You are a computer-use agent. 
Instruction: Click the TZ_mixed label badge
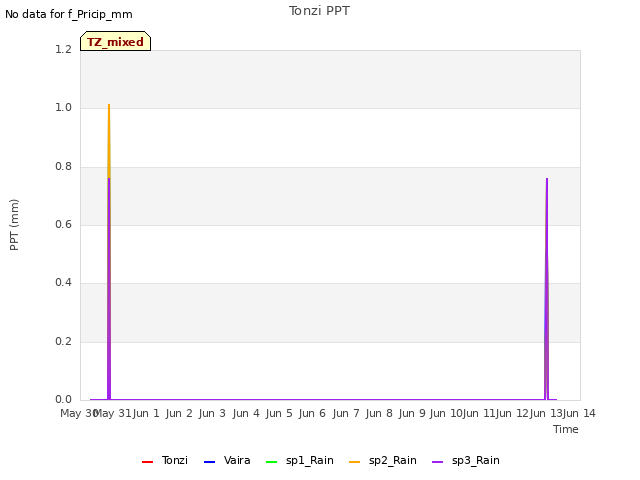[116, 41]
